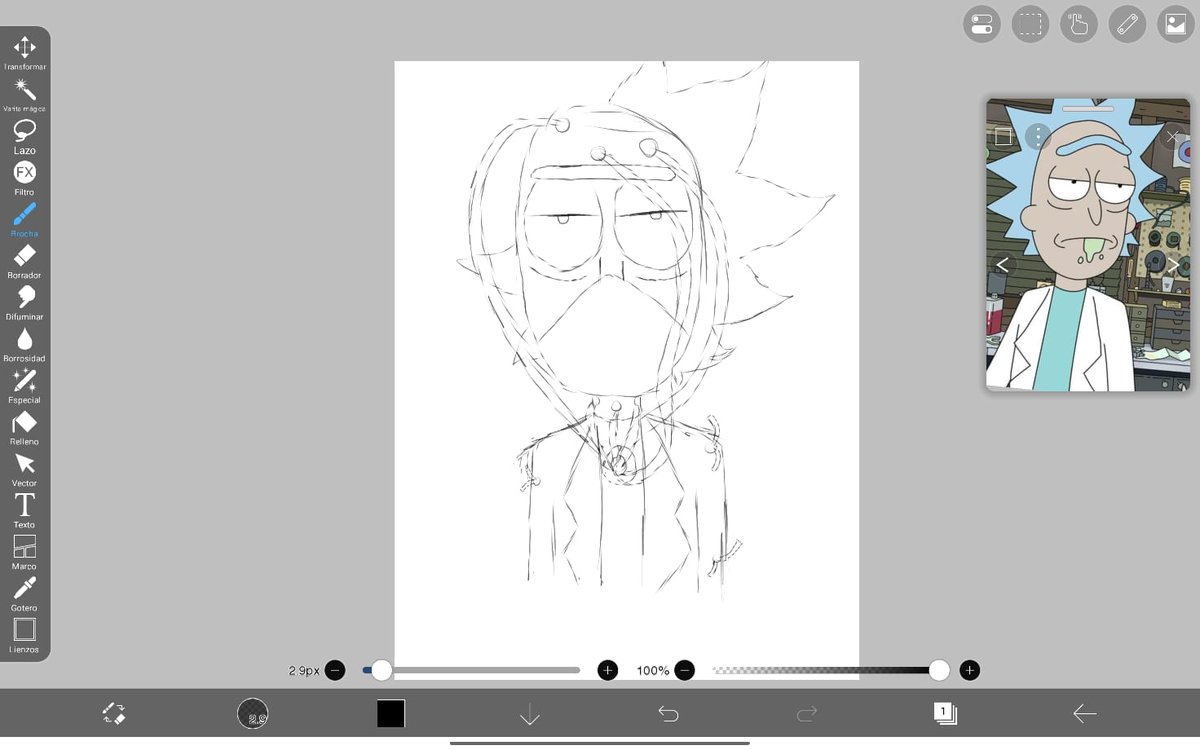Select the Transformar tool
Viewport: 1200px width, 750px height.
click(x=25, y=53)
